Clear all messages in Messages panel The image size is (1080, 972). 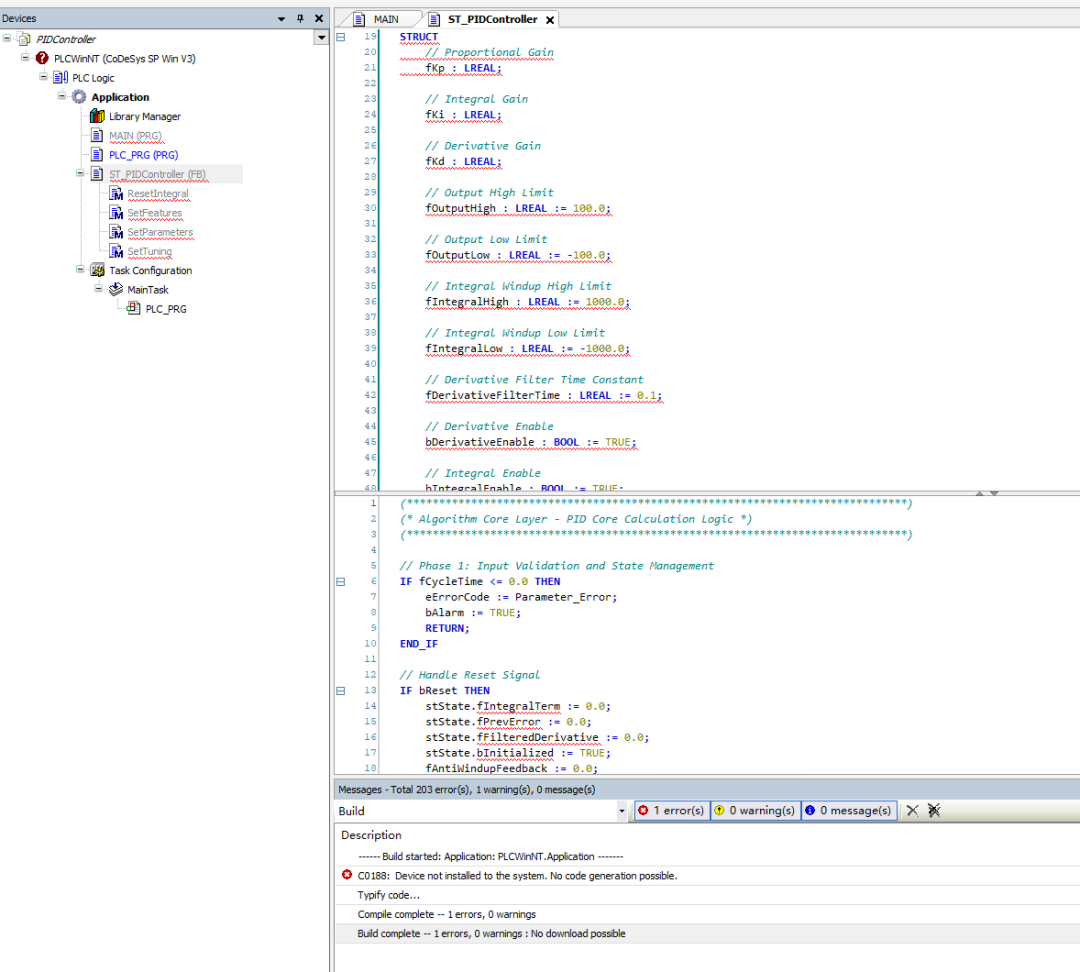tap(934, 811)
